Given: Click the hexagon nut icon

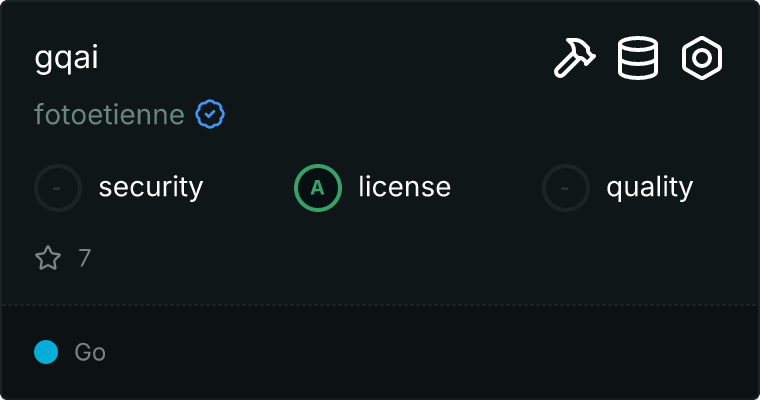Looking at the screenshot, I should [702, 58].
